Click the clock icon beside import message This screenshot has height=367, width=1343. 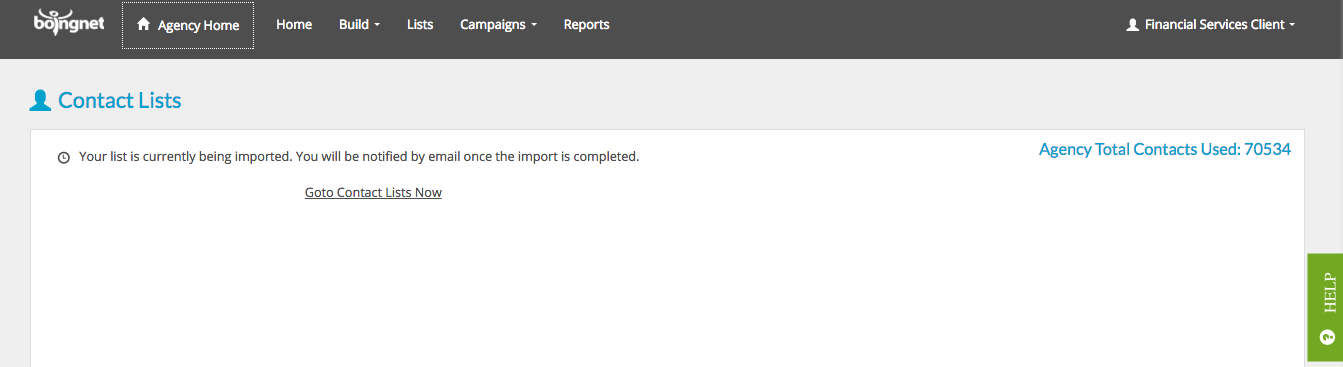click(64, 158)
